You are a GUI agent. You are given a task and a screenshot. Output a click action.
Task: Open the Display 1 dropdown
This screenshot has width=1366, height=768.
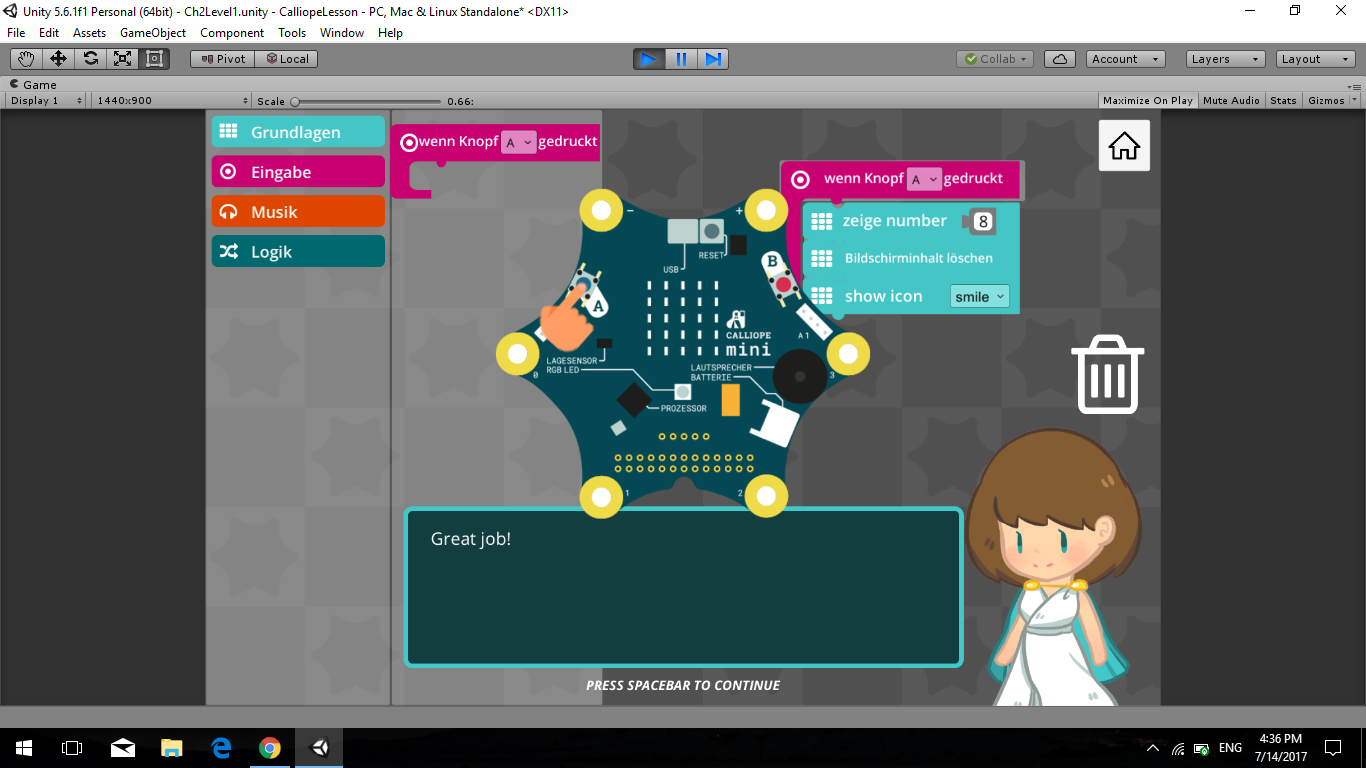point(47,101)
